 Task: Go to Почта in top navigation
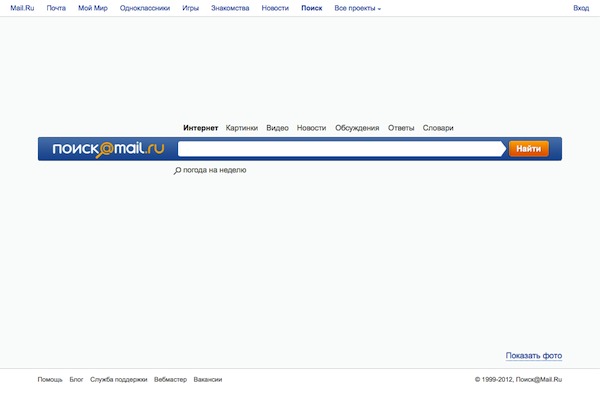pos(56,8)
